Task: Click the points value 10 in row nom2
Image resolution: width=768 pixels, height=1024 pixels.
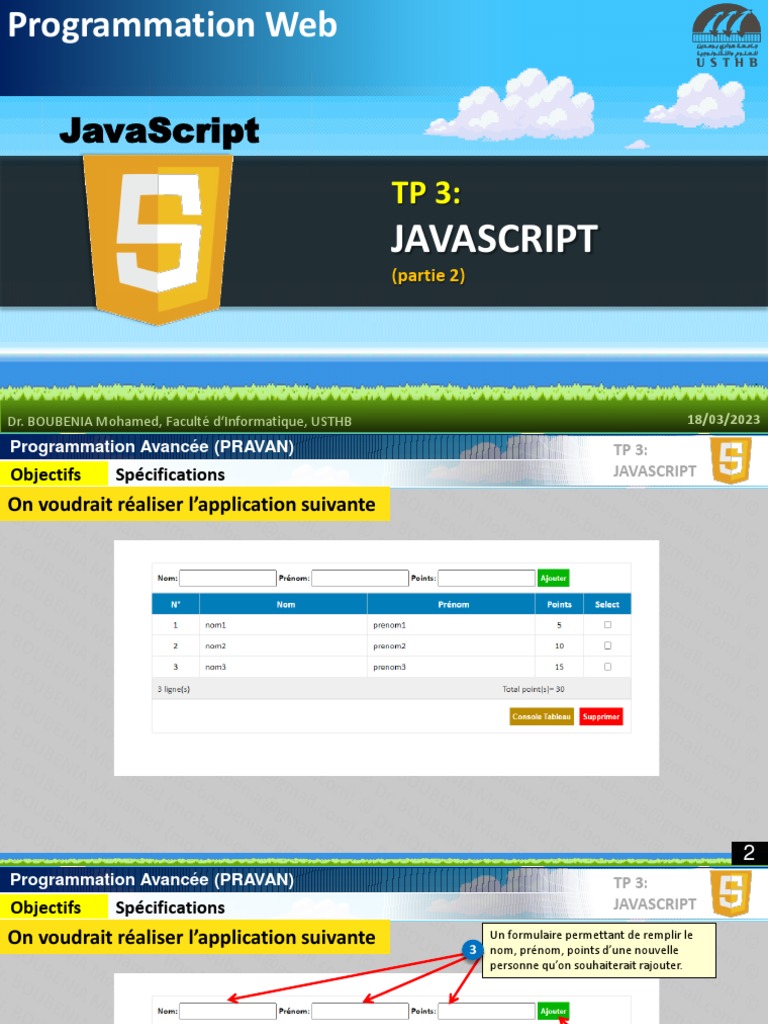Action: pos(559,646)
